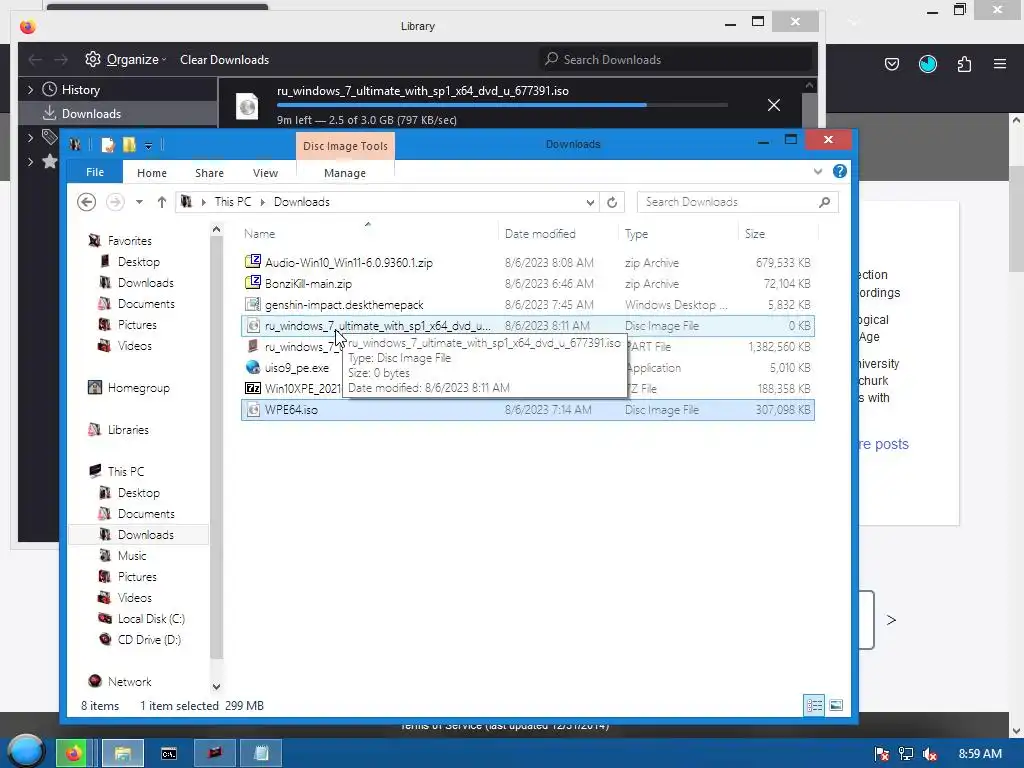The width and height of the screenshot is (1024, 768).
Task: Switch to the View ribbon tab
Action: pos(265,173)
